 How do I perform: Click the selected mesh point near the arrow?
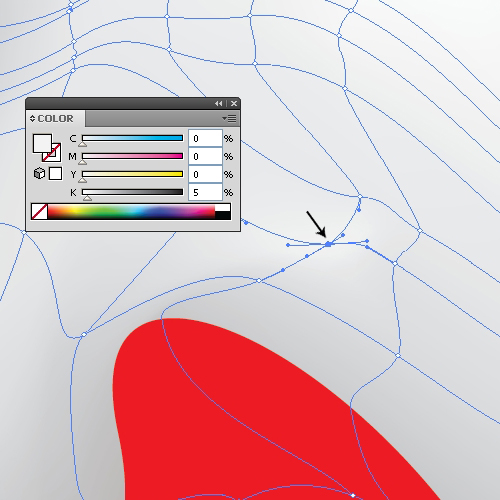(x=328, y=244)
